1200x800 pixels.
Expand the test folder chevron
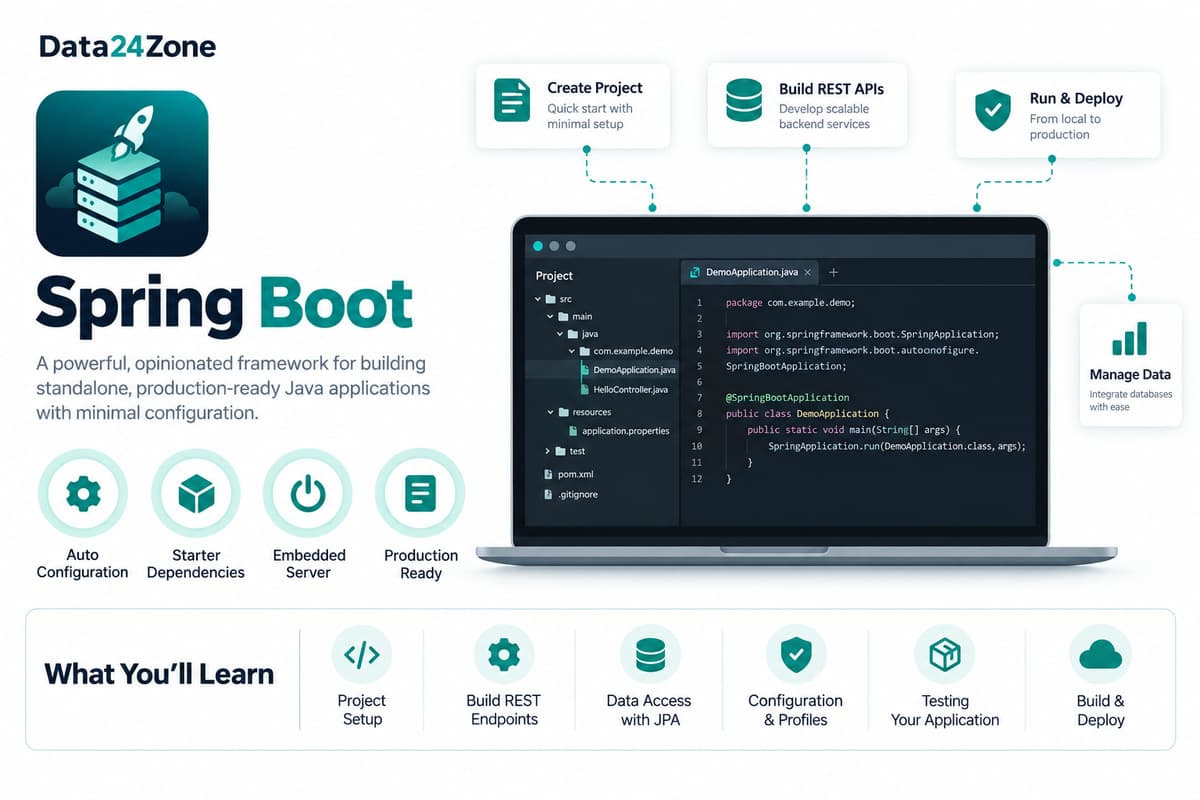pos(547,451)
